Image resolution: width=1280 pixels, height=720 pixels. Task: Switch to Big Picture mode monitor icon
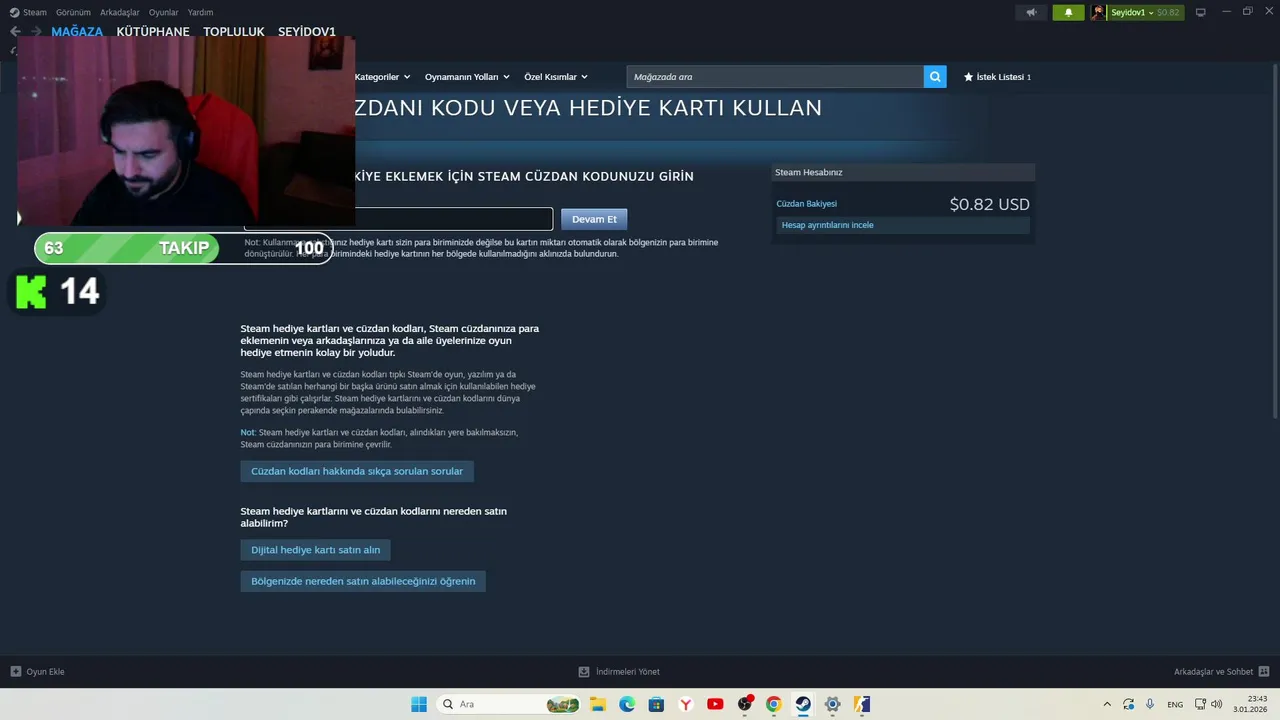1201,12
